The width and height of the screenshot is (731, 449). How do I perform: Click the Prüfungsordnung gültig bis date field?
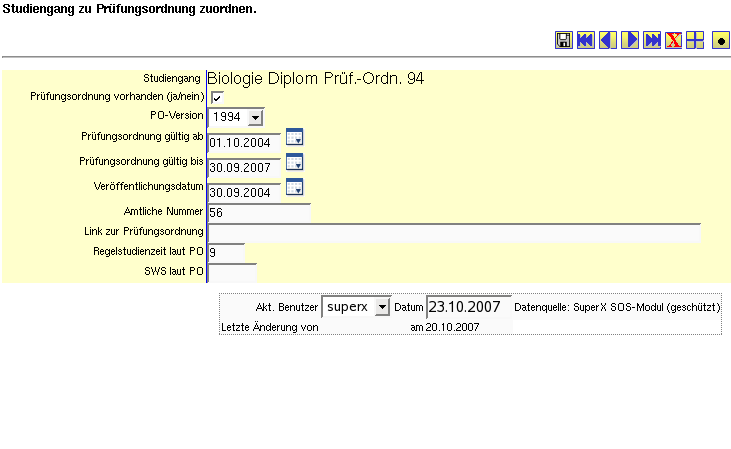pos(244,167)
